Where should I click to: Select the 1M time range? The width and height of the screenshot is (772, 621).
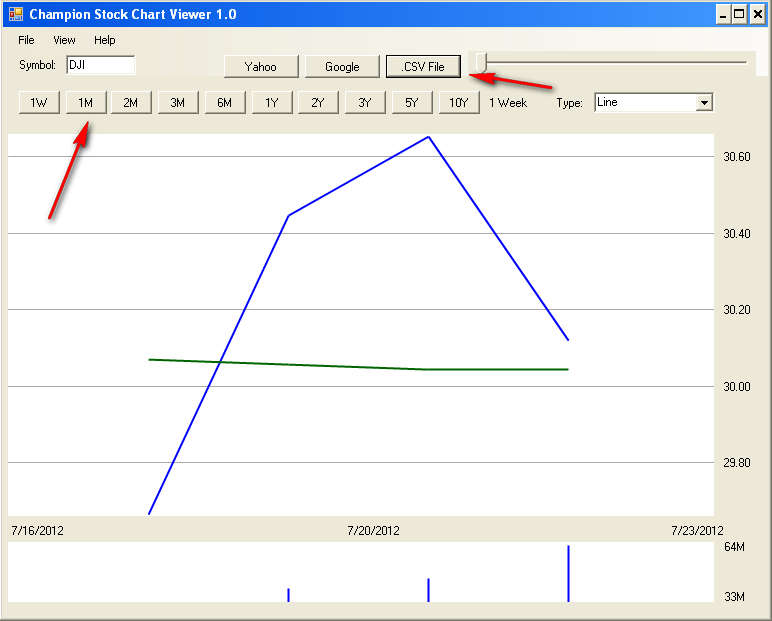coord(86,102)
